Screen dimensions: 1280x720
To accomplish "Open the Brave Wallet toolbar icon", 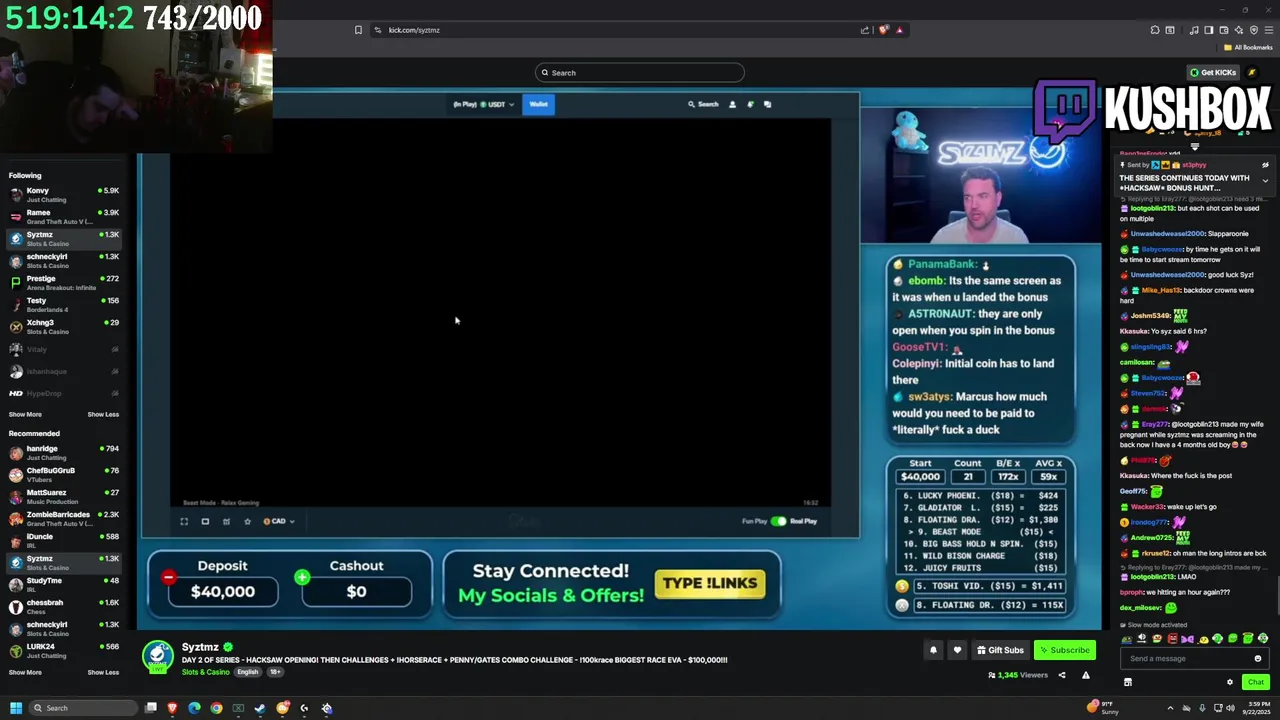I will (1224, 30).
